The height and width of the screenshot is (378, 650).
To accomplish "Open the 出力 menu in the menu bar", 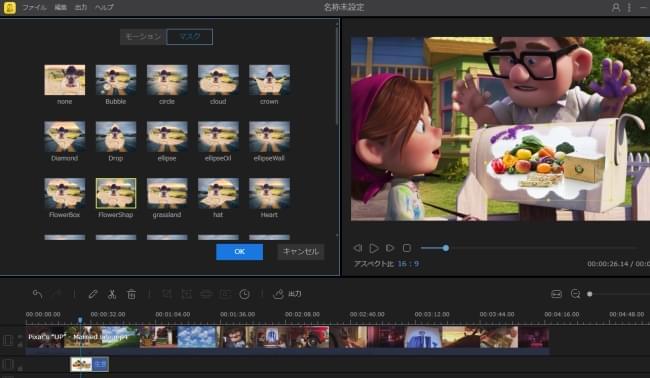I will coord(81,7).
